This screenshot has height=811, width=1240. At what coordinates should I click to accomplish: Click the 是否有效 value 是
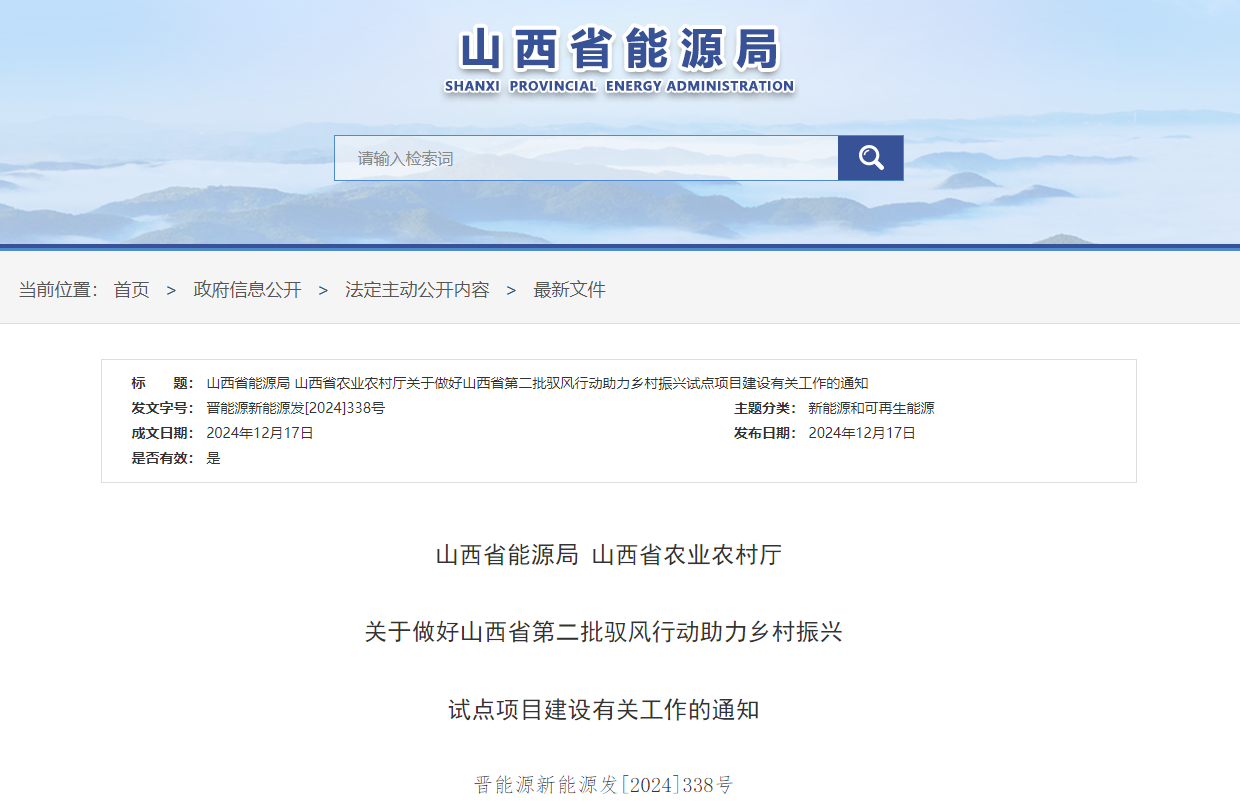[x=213, y=458]
